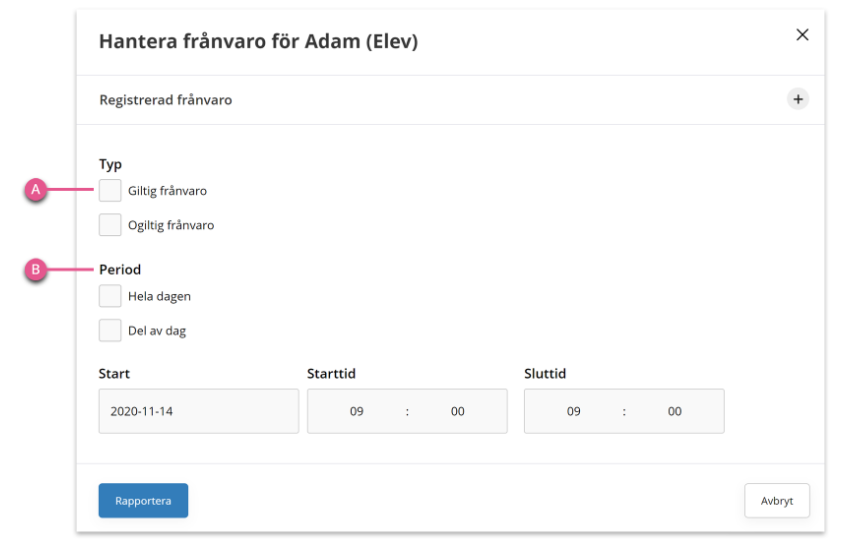Screen dimensions: 862x551
Task: Check the Giltig frånvaro checkbox
Action: pos(110,190)
